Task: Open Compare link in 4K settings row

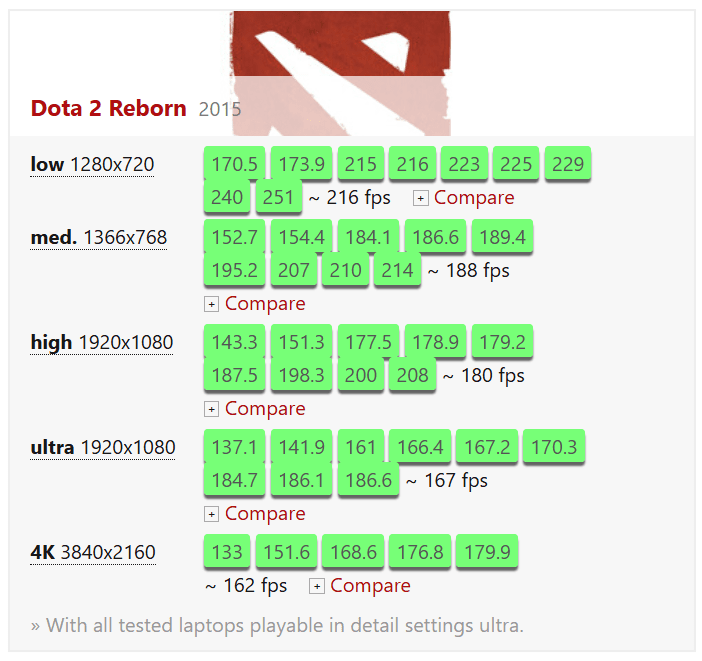Action: [x=370, y=586]
